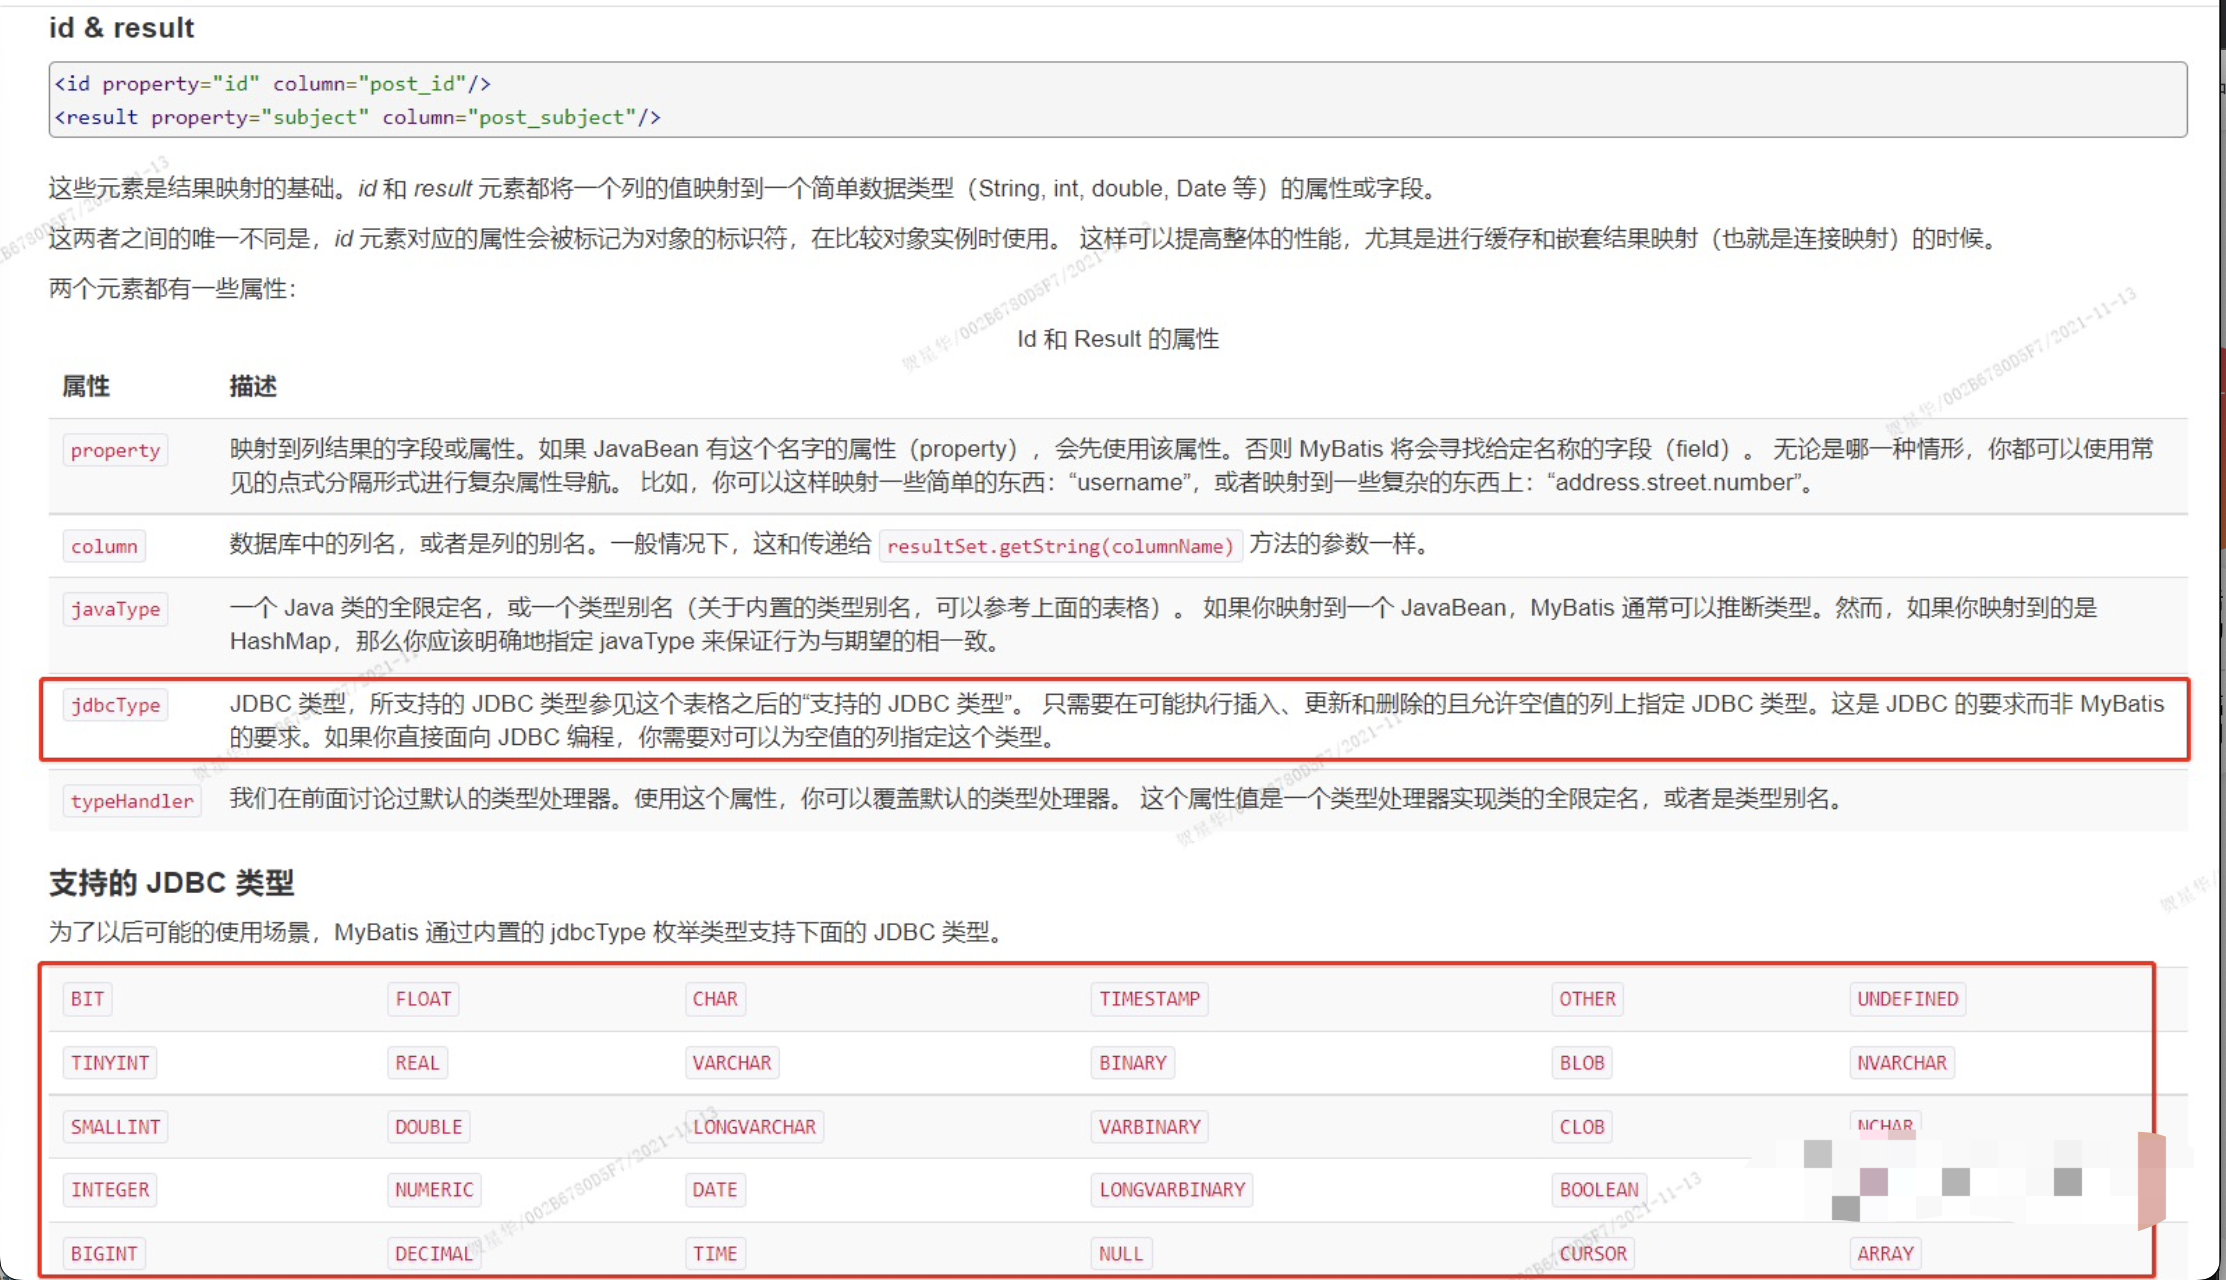2226x1280 pixels.
Task: Click the resultSet.getString(columnName) code snippet
Action: (1060, 546)
